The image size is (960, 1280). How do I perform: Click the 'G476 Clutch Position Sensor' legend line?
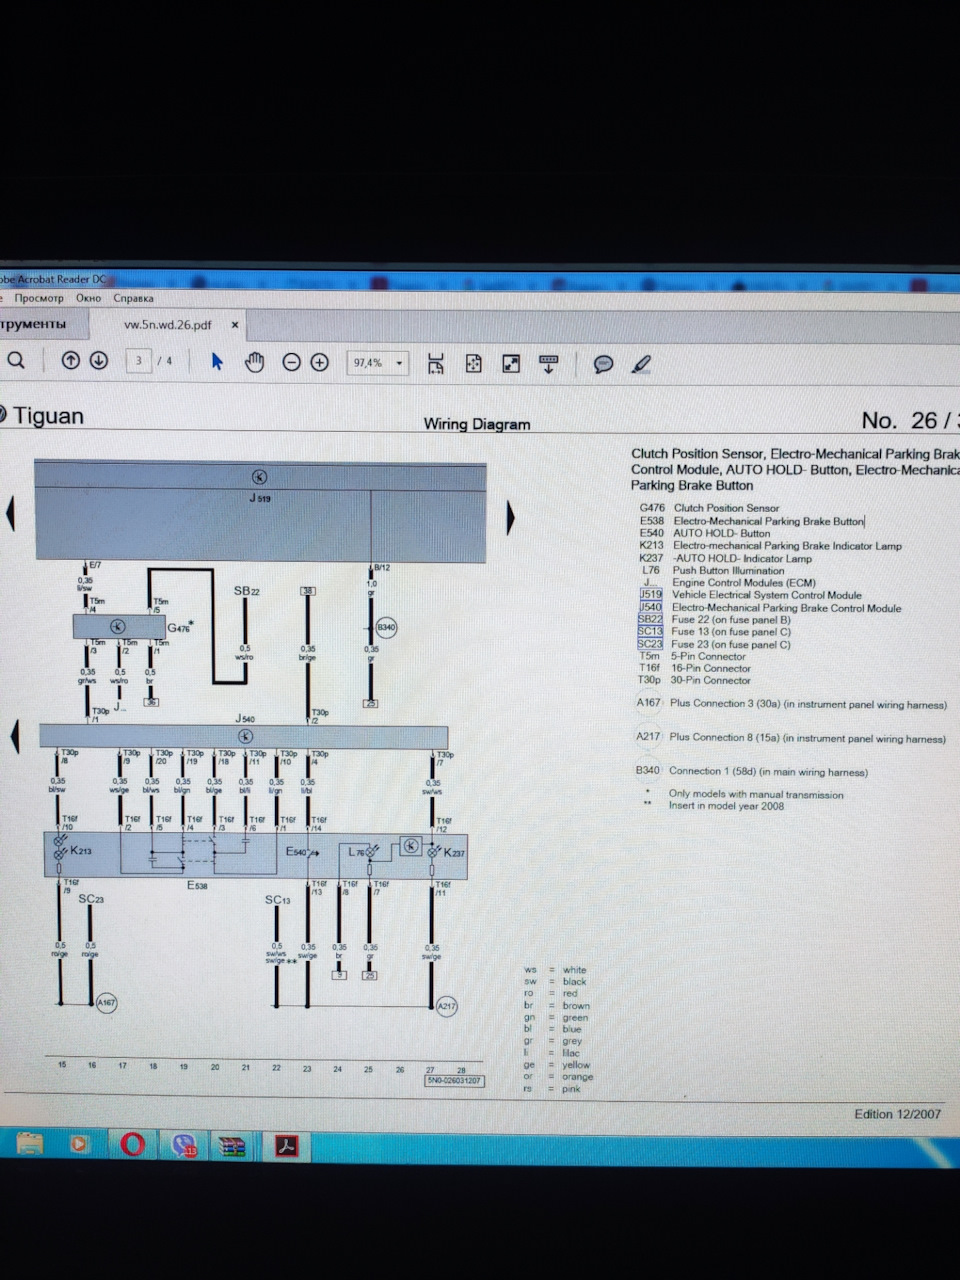click(710, 508)
